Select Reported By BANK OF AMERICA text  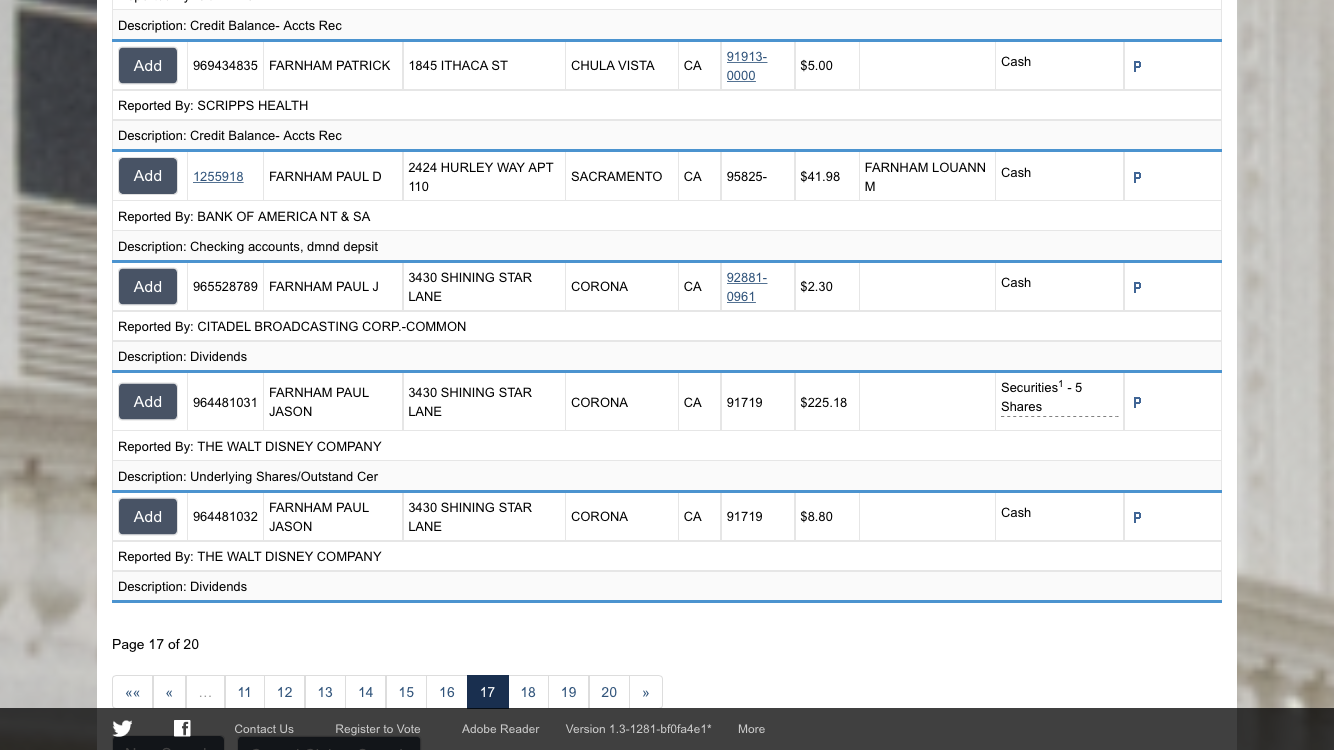[x=244, y=217]
